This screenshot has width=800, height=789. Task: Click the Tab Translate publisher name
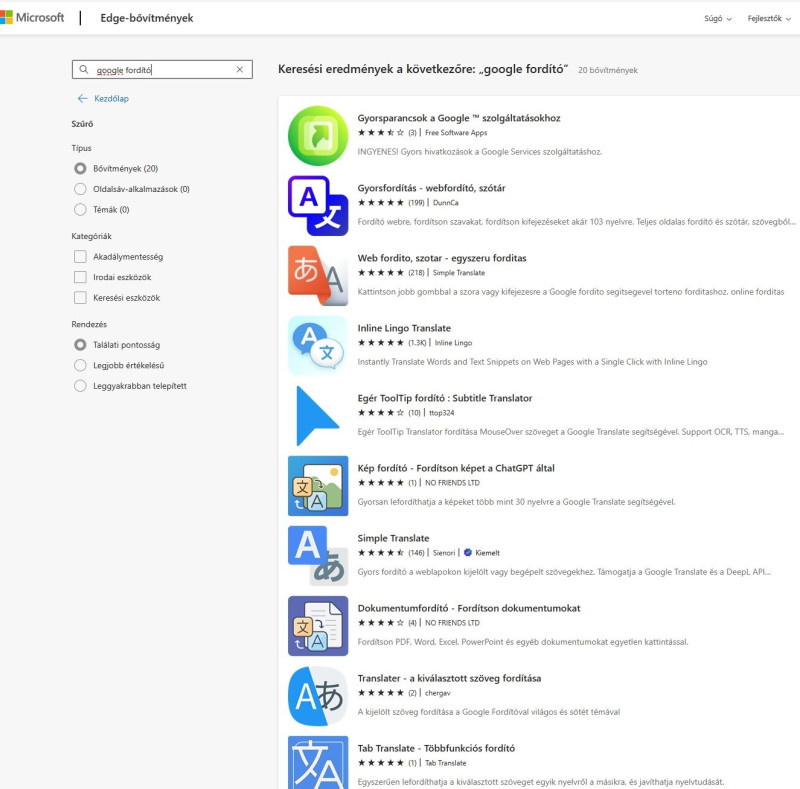point(445,763)
